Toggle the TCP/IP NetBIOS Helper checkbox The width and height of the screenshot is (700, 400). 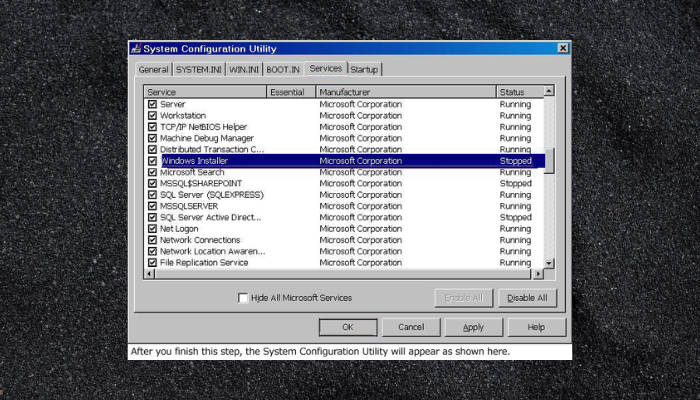(152, 127)
